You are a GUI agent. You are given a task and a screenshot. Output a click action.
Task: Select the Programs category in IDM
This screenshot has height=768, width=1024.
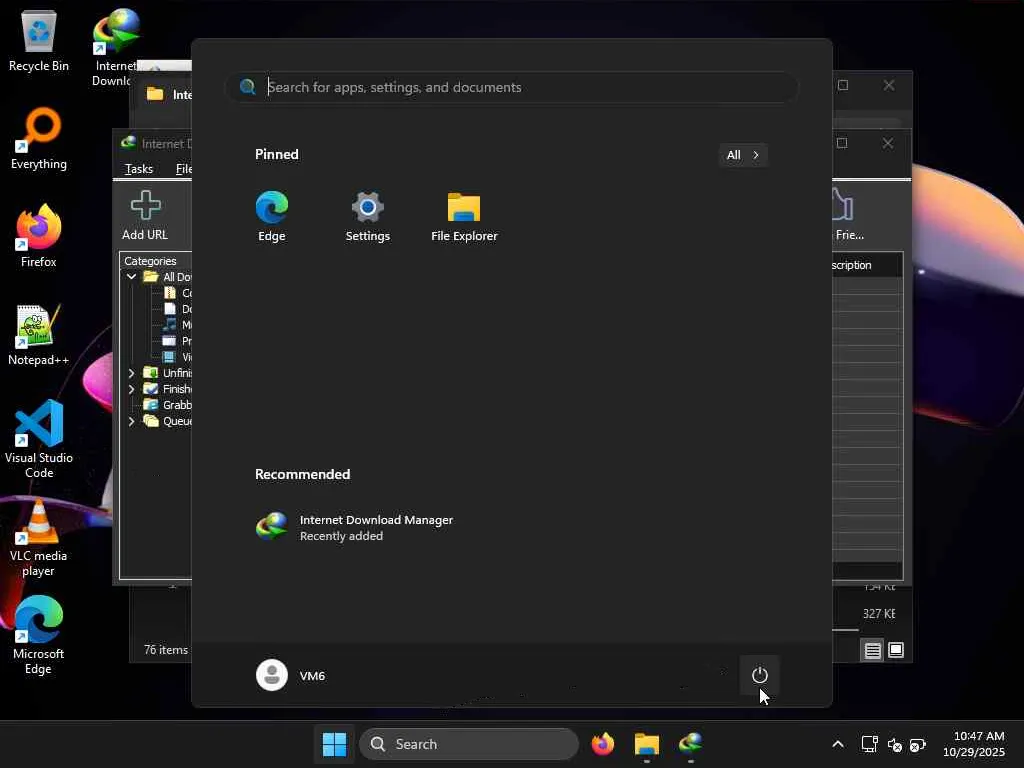[177, 341]
